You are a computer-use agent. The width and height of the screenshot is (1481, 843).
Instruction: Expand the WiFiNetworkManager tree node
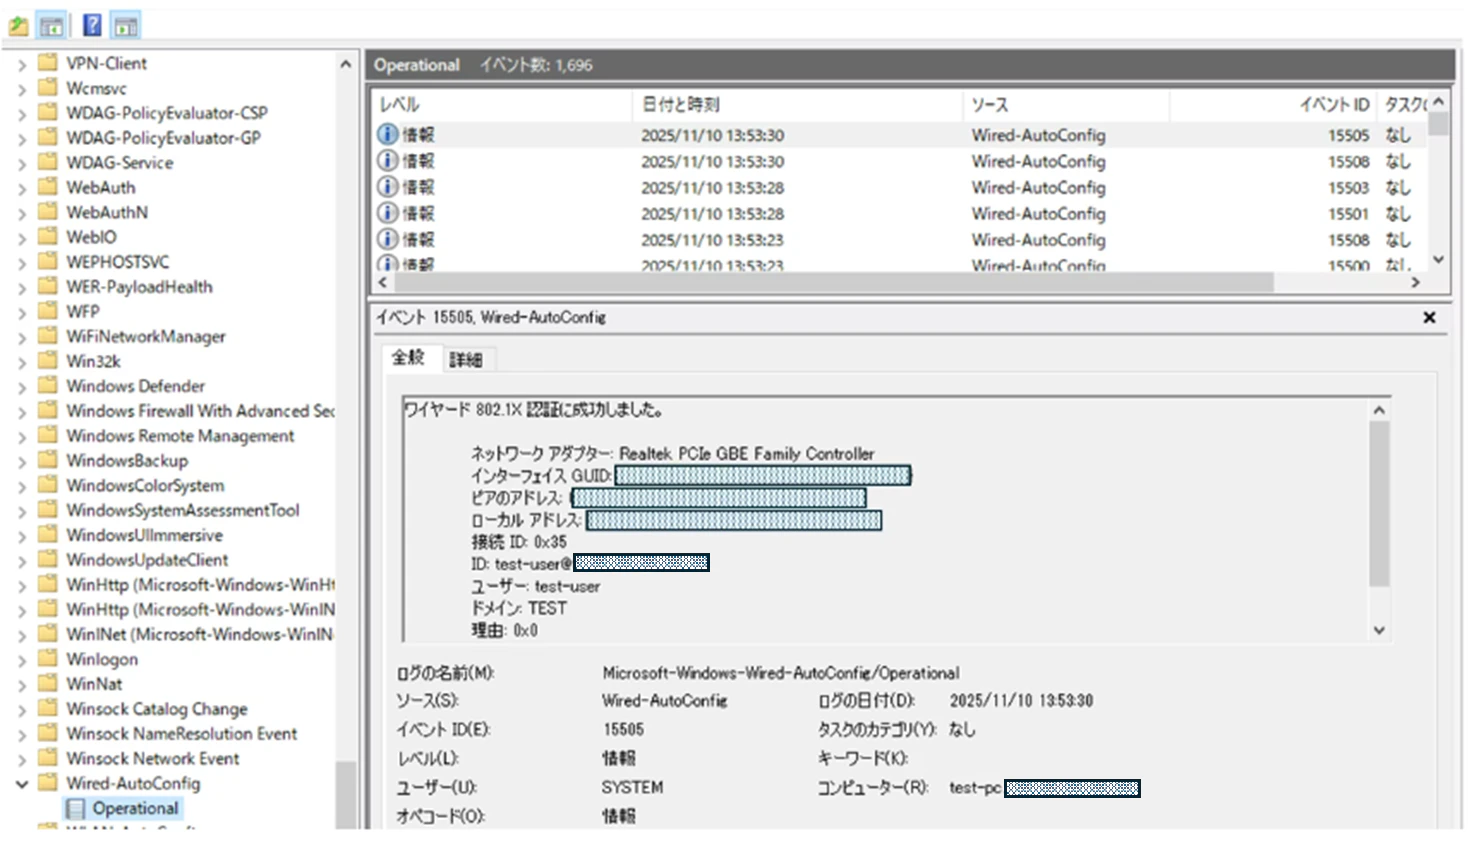[x=21, y=337]
